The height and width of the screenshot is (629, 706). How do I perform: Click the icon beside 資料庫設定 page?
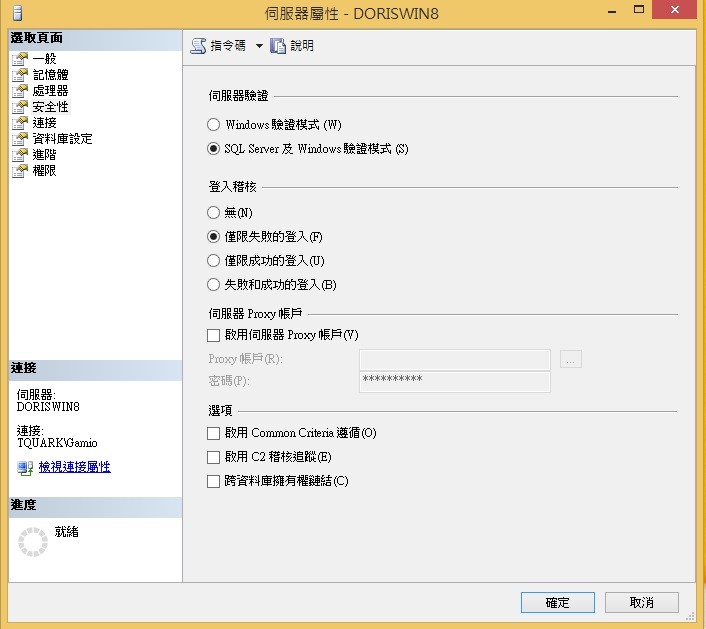coord(20,139)
